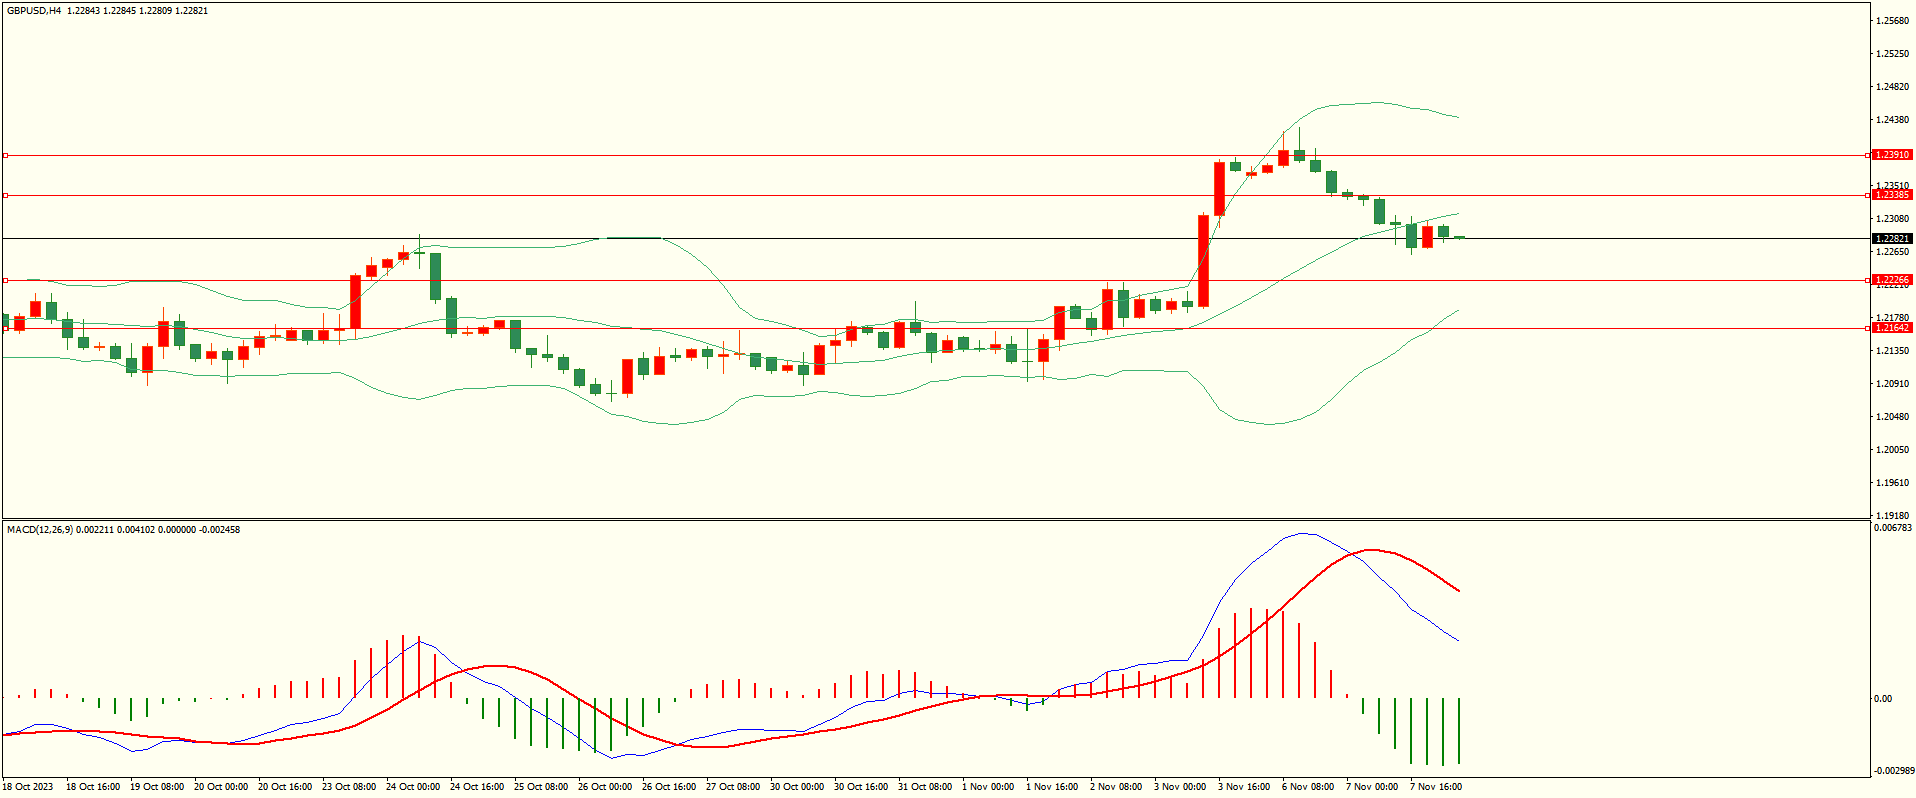
Task: Click the 27 Oct 08:00 time label
Action: [733, 787]
